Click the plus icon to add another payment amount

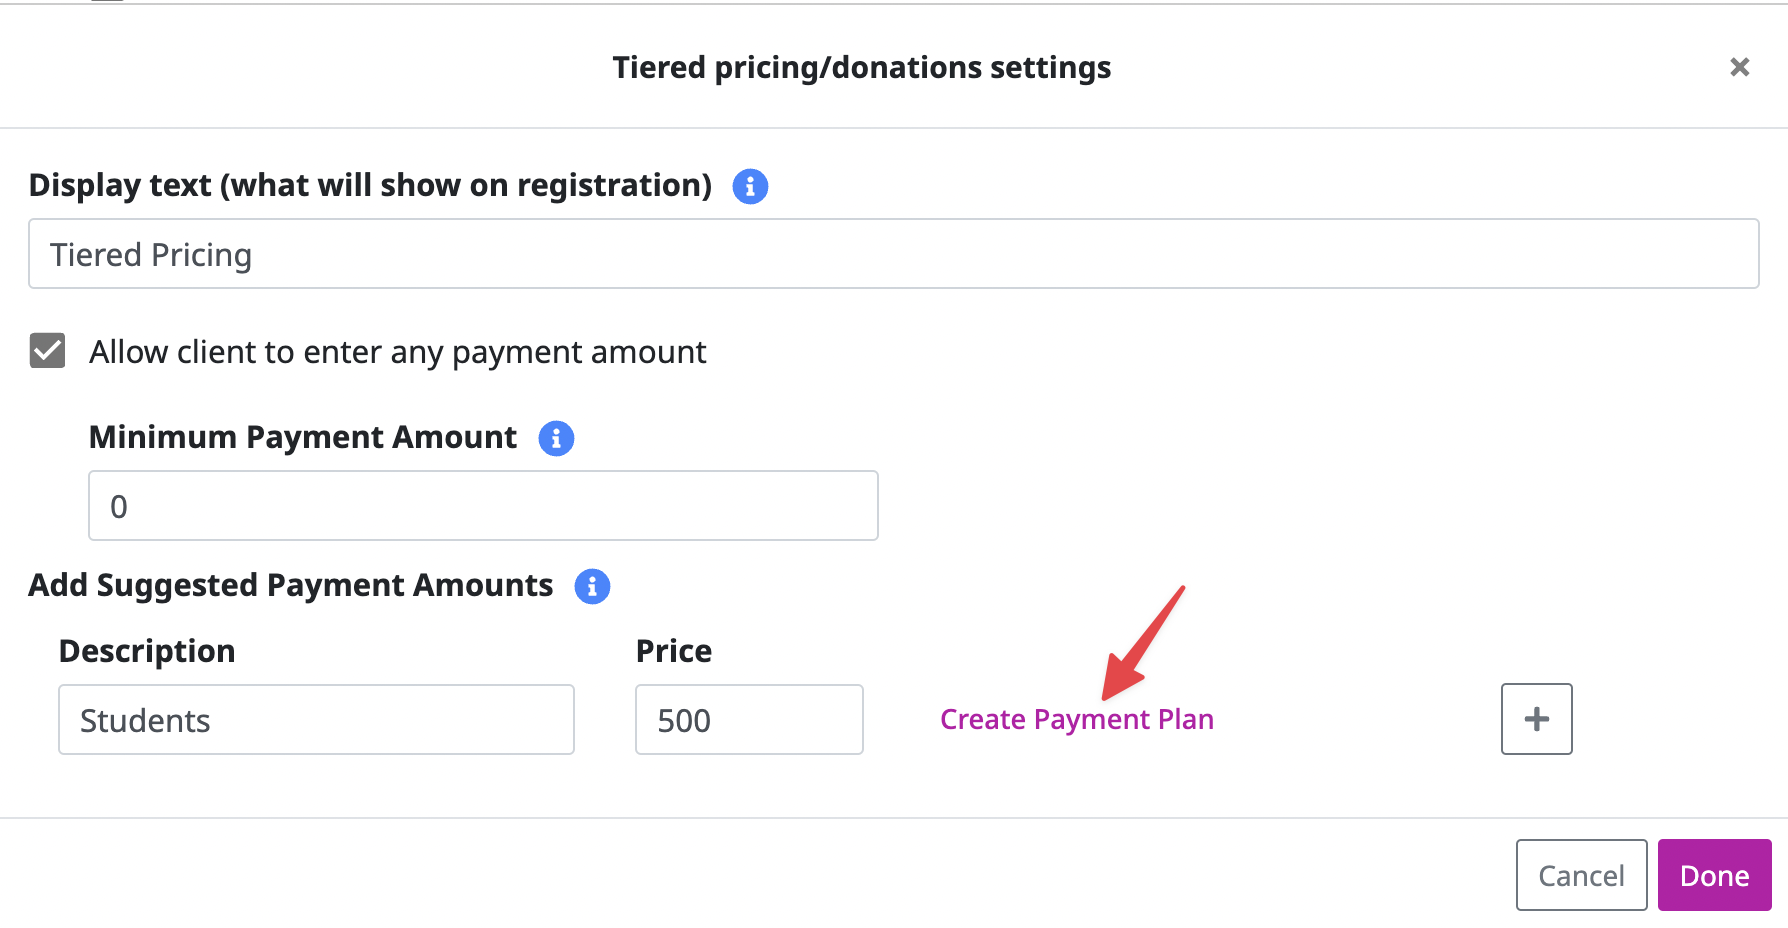pyautogui.click(x=1536, y=719)
